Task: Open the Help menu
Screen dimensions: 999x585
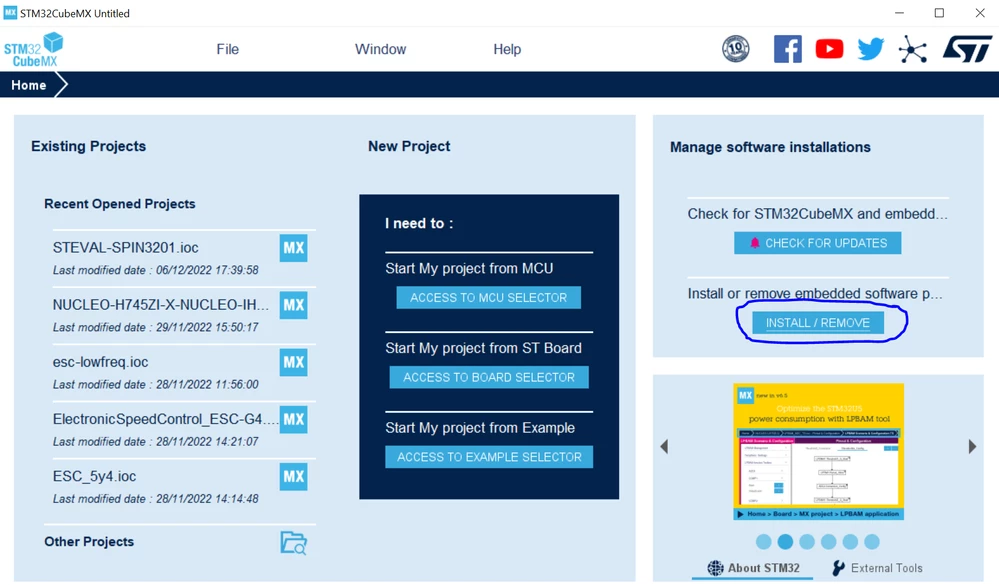Action: [507, 49]
